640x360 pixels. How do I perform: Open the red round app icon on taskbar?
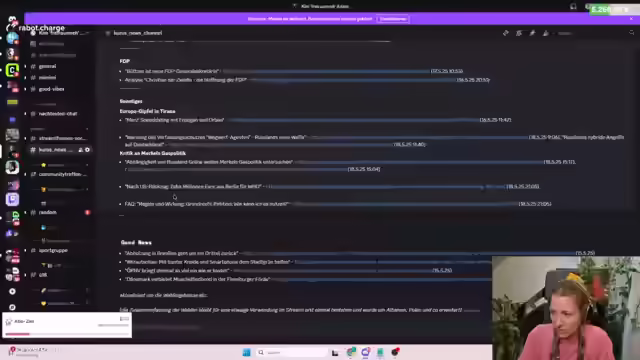point(395,352)
